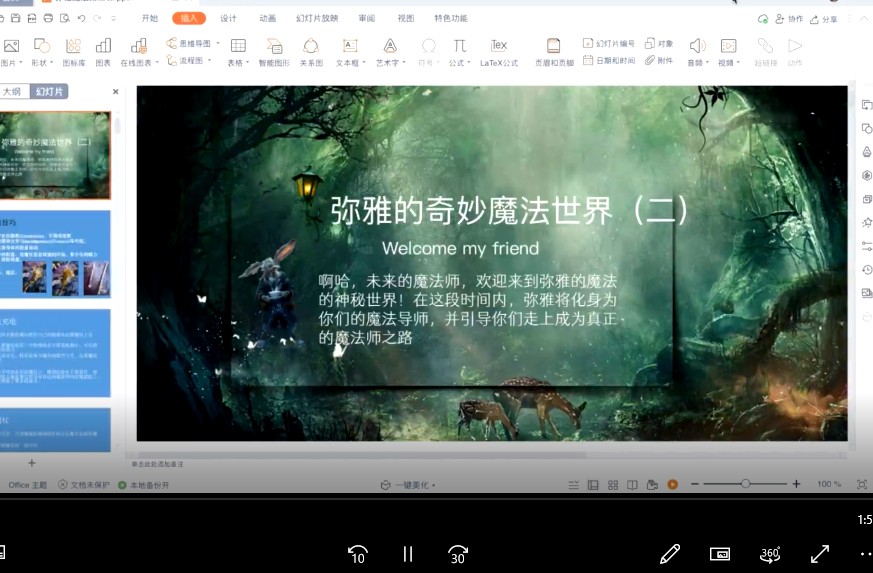Viewport: 873px width, 573px height.
Task: Open the print preview icon
Action: [65, 18]
